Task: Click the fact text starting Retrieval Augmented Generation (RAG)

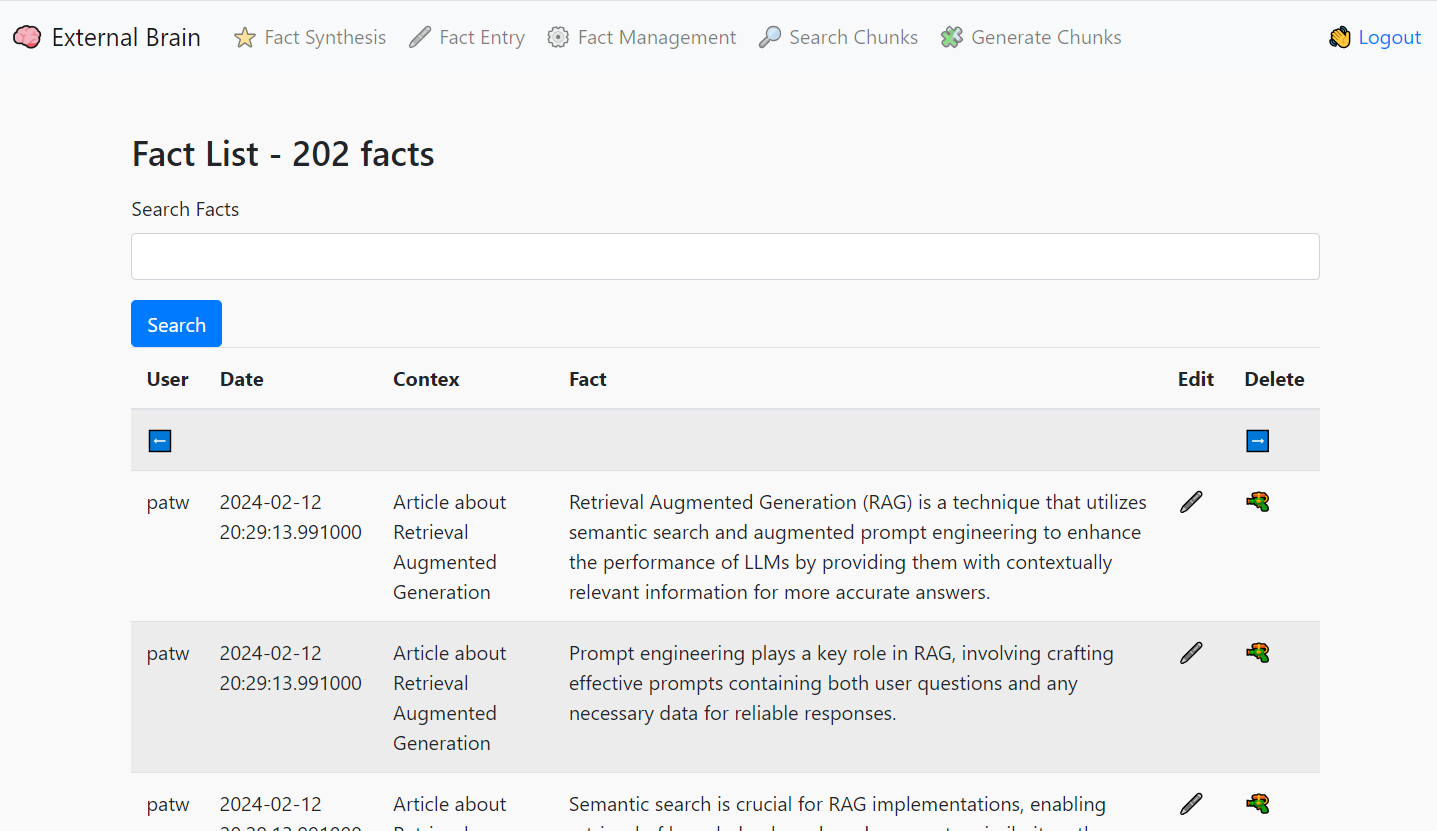Action: tap(858, 547)
